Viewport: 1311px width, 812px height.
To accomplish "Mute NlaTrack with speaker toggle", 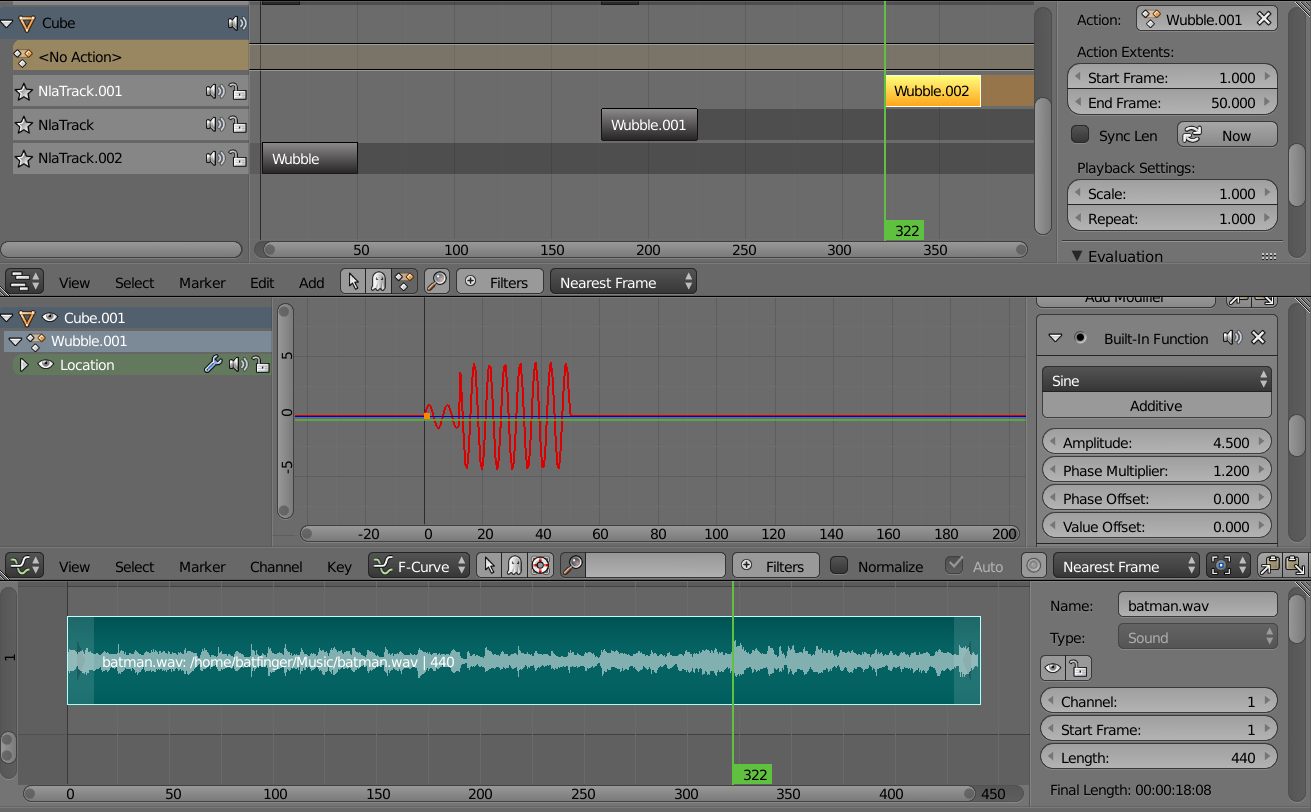I will point(215,125).
